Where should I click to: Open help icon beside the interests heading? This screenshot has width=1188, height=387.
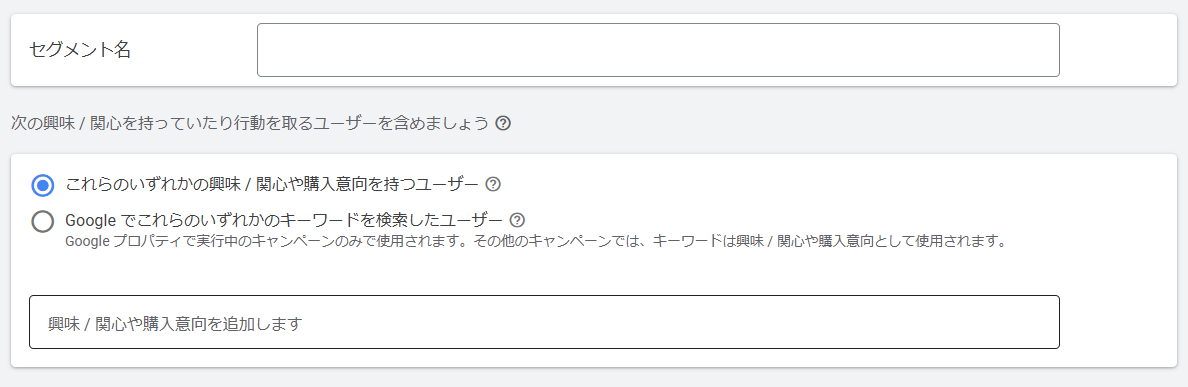502,123
